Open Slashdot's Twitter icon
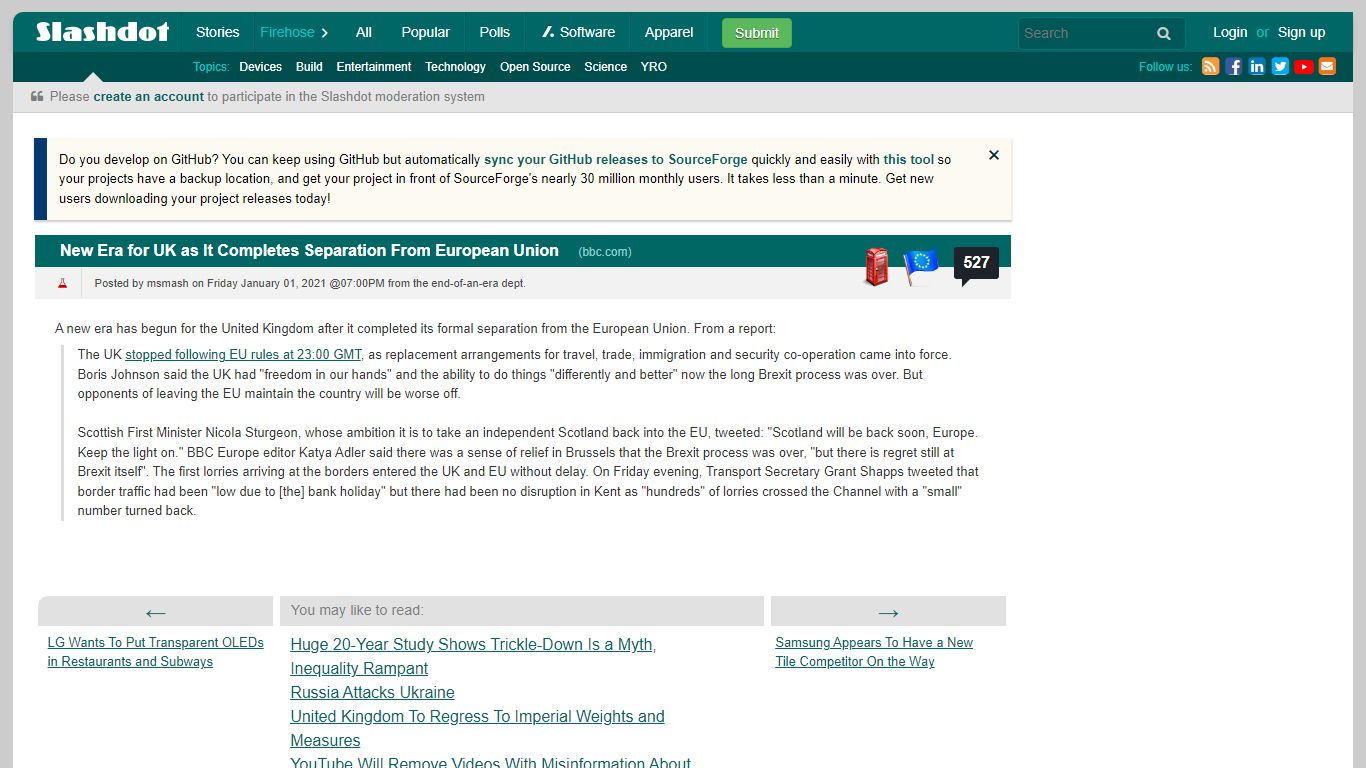The width and height of the screenshot is (1366, 768). pyautogui.click(x=1280, y=67)
